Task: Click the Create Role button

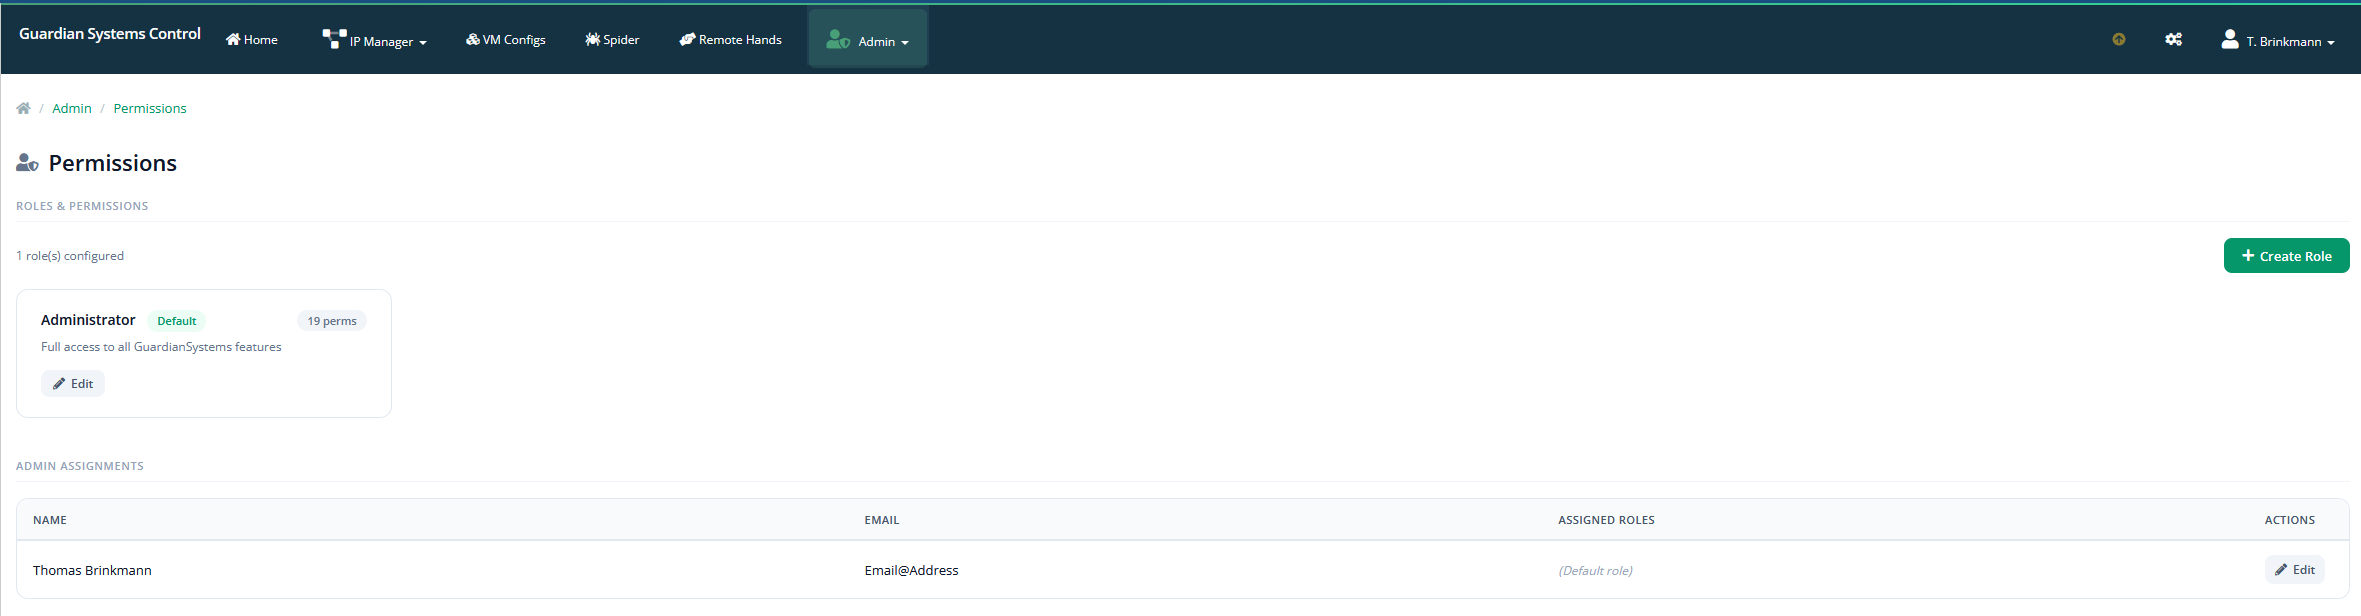Action: tap(2286, 256)
